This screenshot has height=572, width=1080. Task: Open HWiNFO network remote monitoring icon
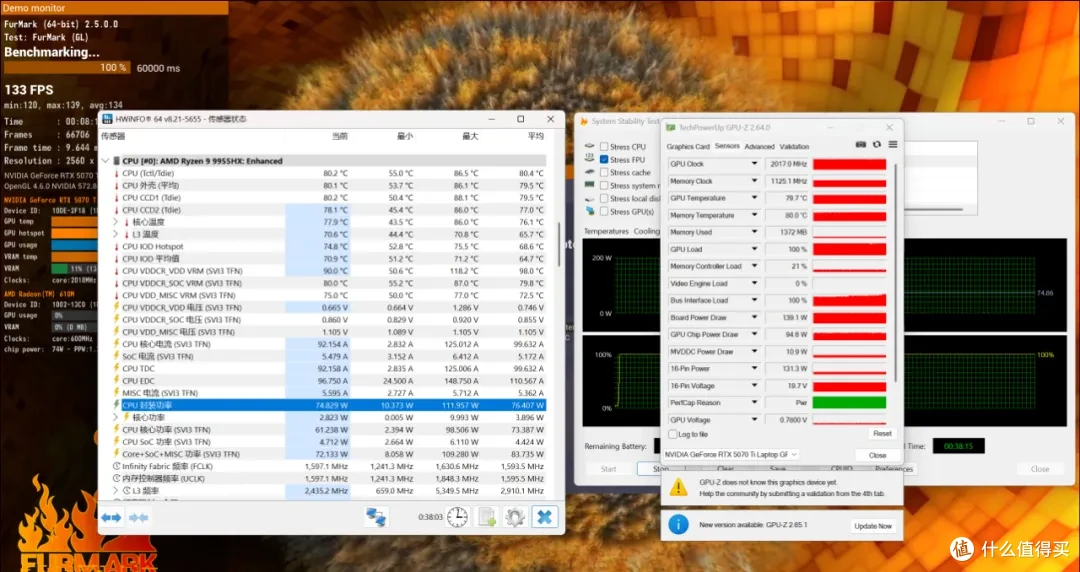(376, 517)
